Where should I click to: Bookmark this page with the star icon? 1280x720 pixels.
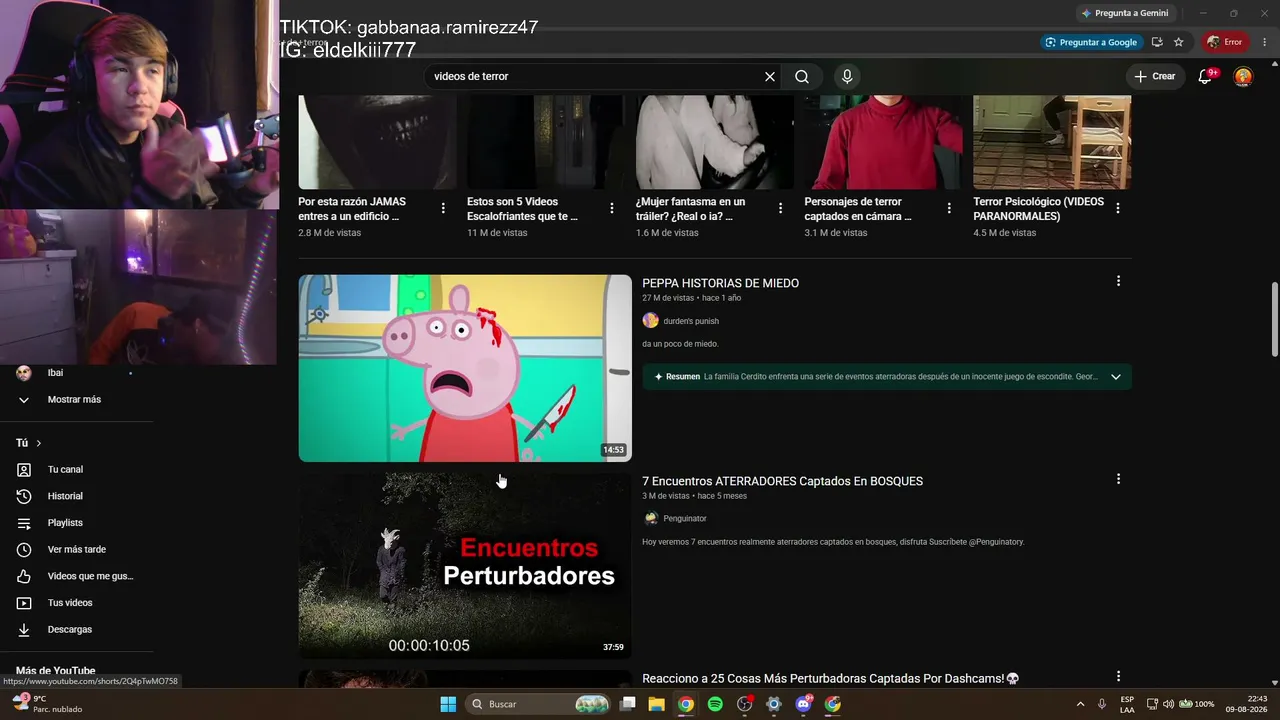[x=1179, y=42]
